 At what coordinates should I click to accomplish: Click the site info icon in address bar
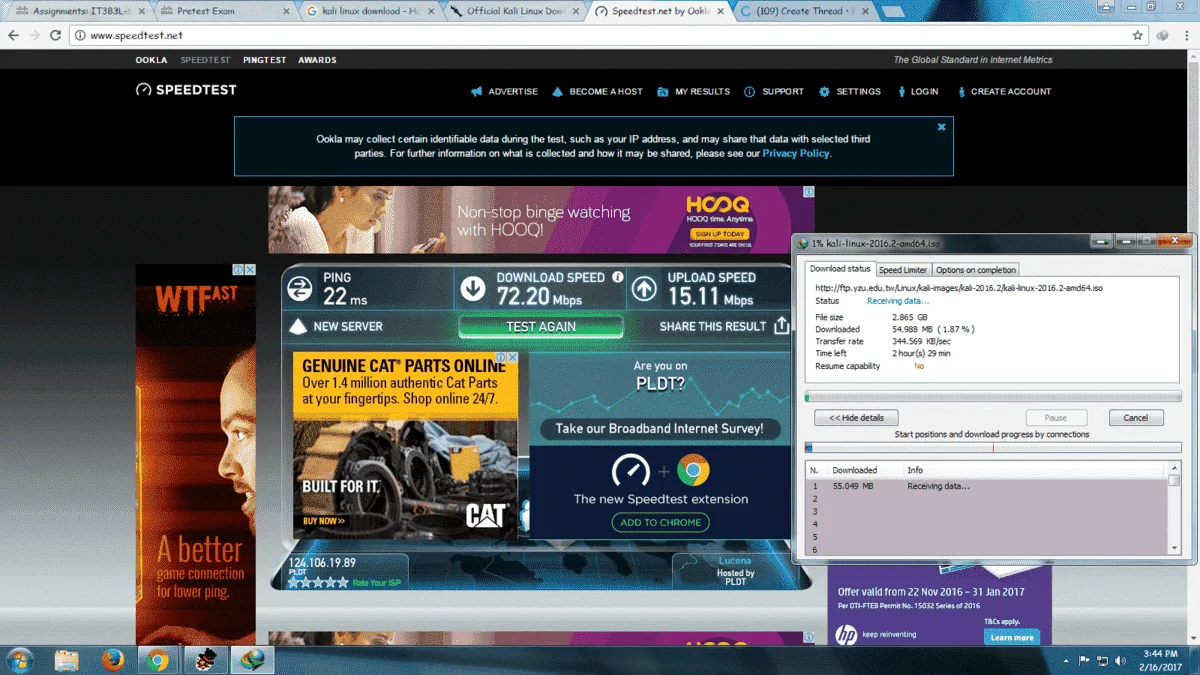[79, 35]
